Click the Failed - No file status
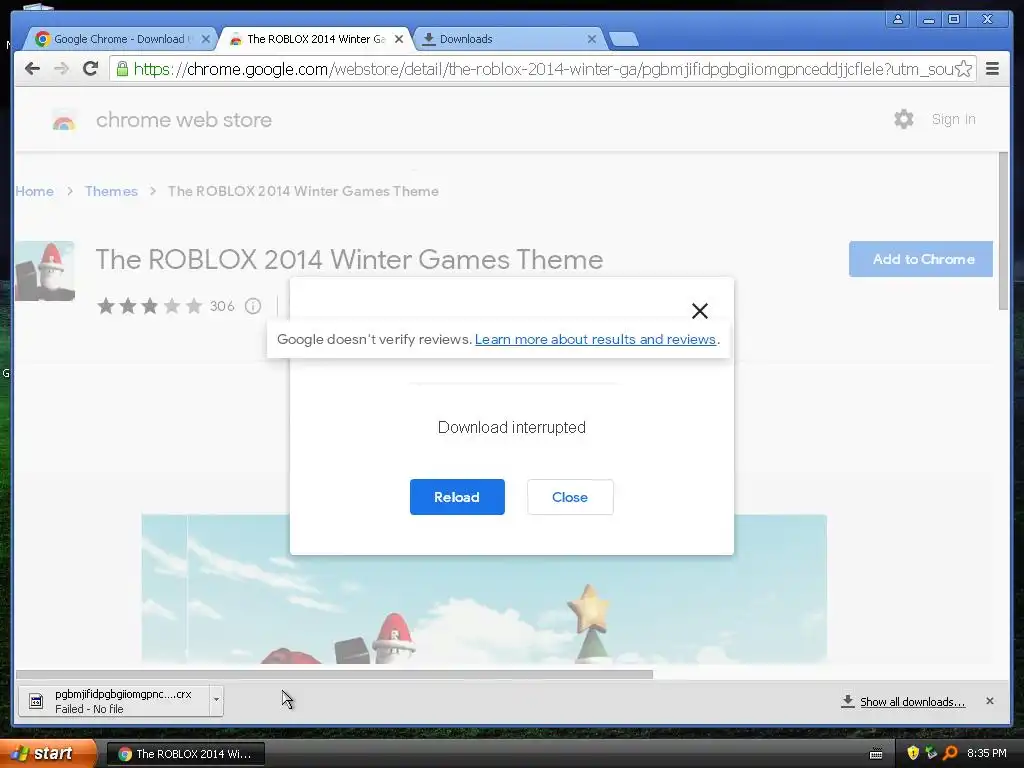The image size is (1024, 768). 89,709
